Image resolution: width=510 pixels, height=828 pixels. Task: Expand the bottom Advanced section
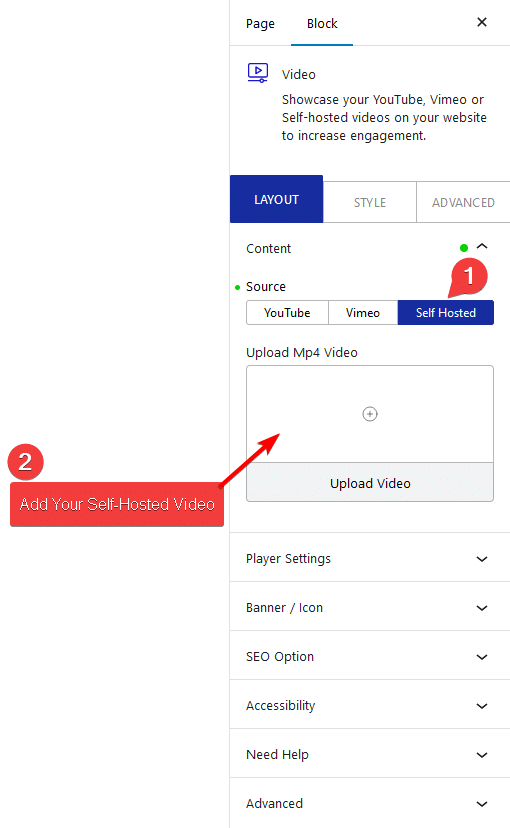point(370,803)
